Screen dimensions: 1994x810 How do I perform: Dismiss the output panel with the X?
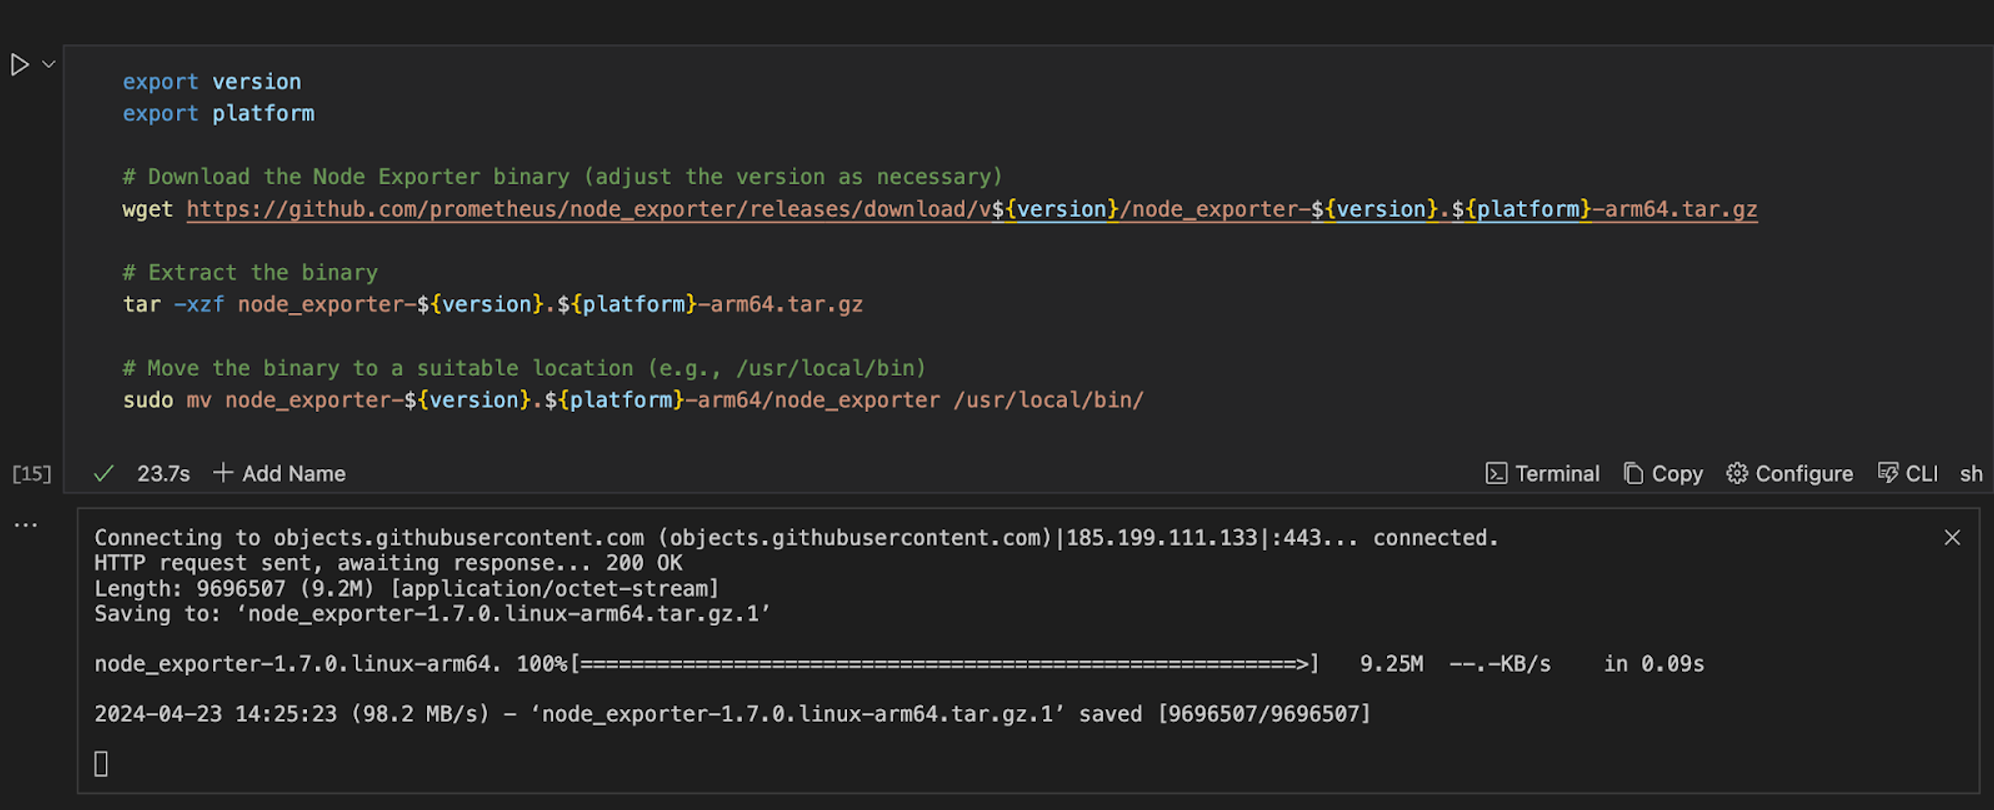(1952, 537)
